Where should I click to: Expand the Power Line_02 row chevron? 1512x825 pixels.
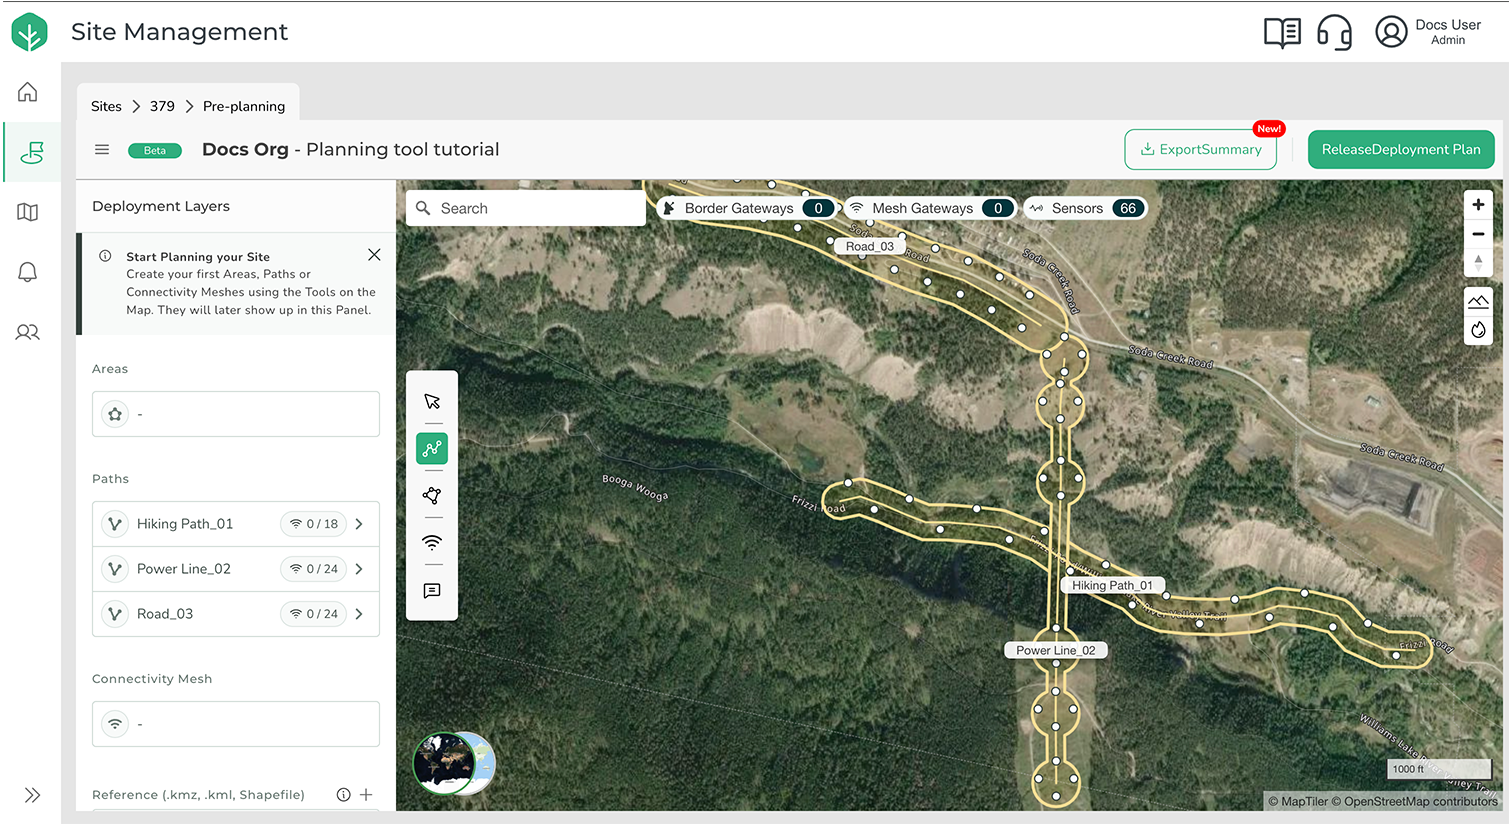(x=359, y=569)
